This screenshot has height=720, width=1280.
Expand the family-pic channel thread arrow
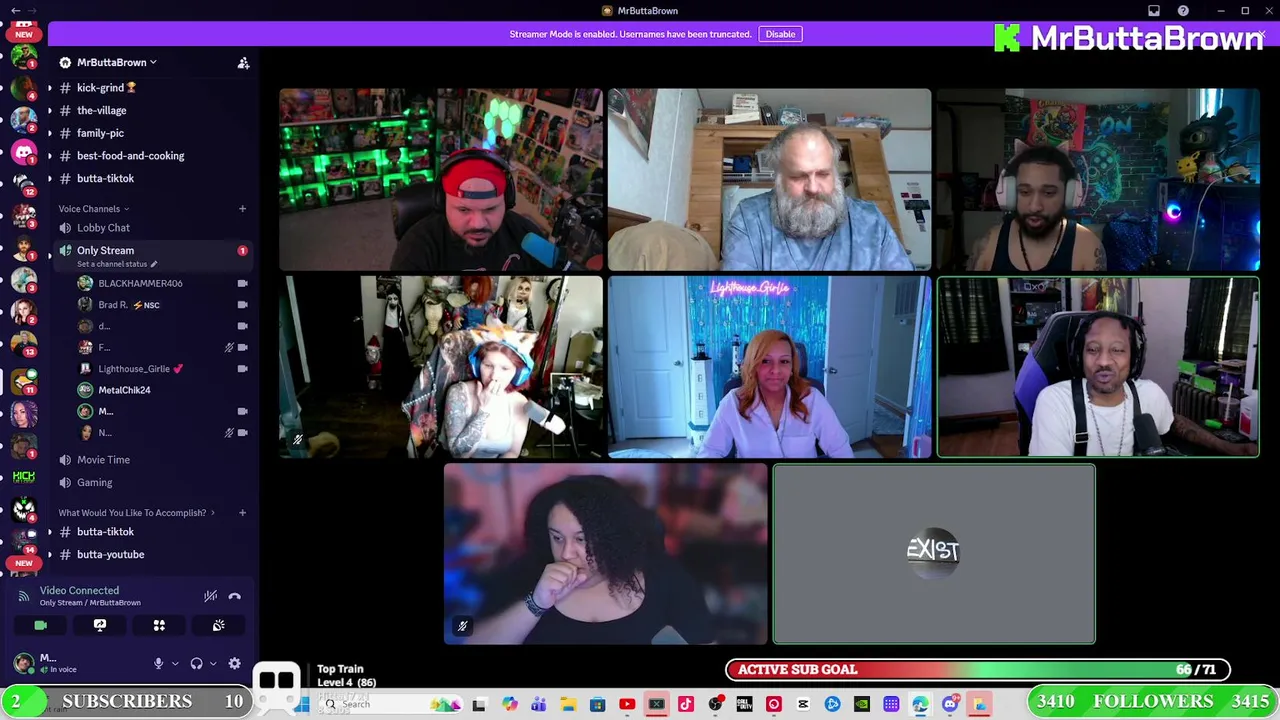pos(49,133)
